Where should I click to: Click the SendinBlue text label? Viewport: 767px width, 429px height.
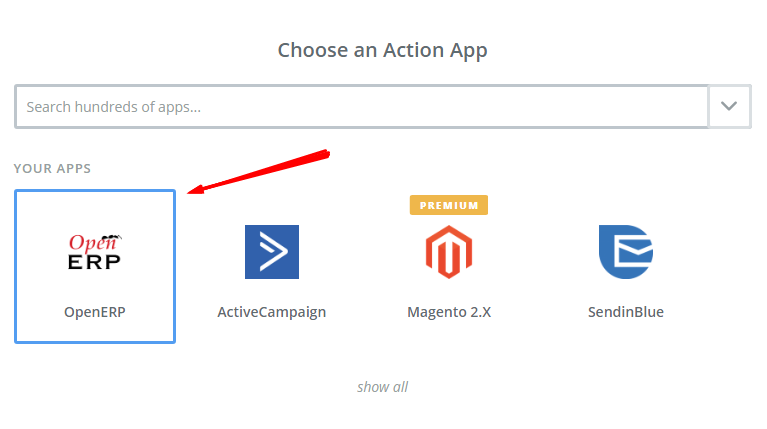(x=626, y=312)
